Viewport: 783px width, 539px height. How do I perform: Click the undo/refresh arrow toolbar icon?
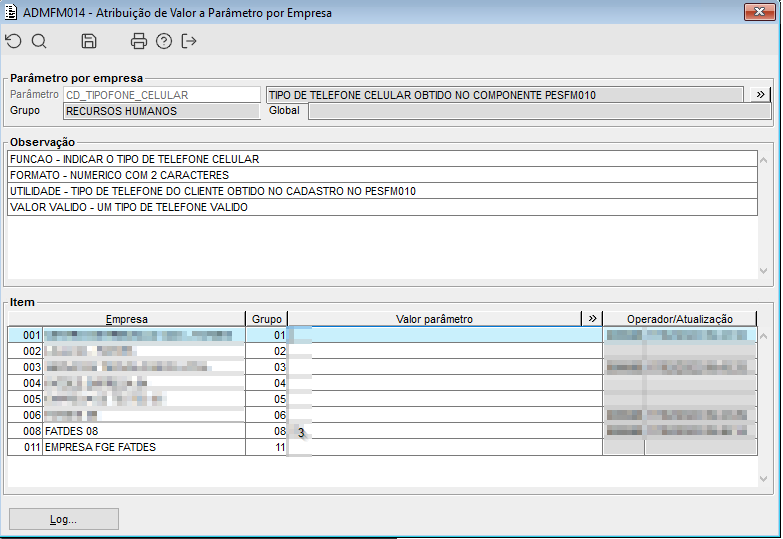coord(14,41)
